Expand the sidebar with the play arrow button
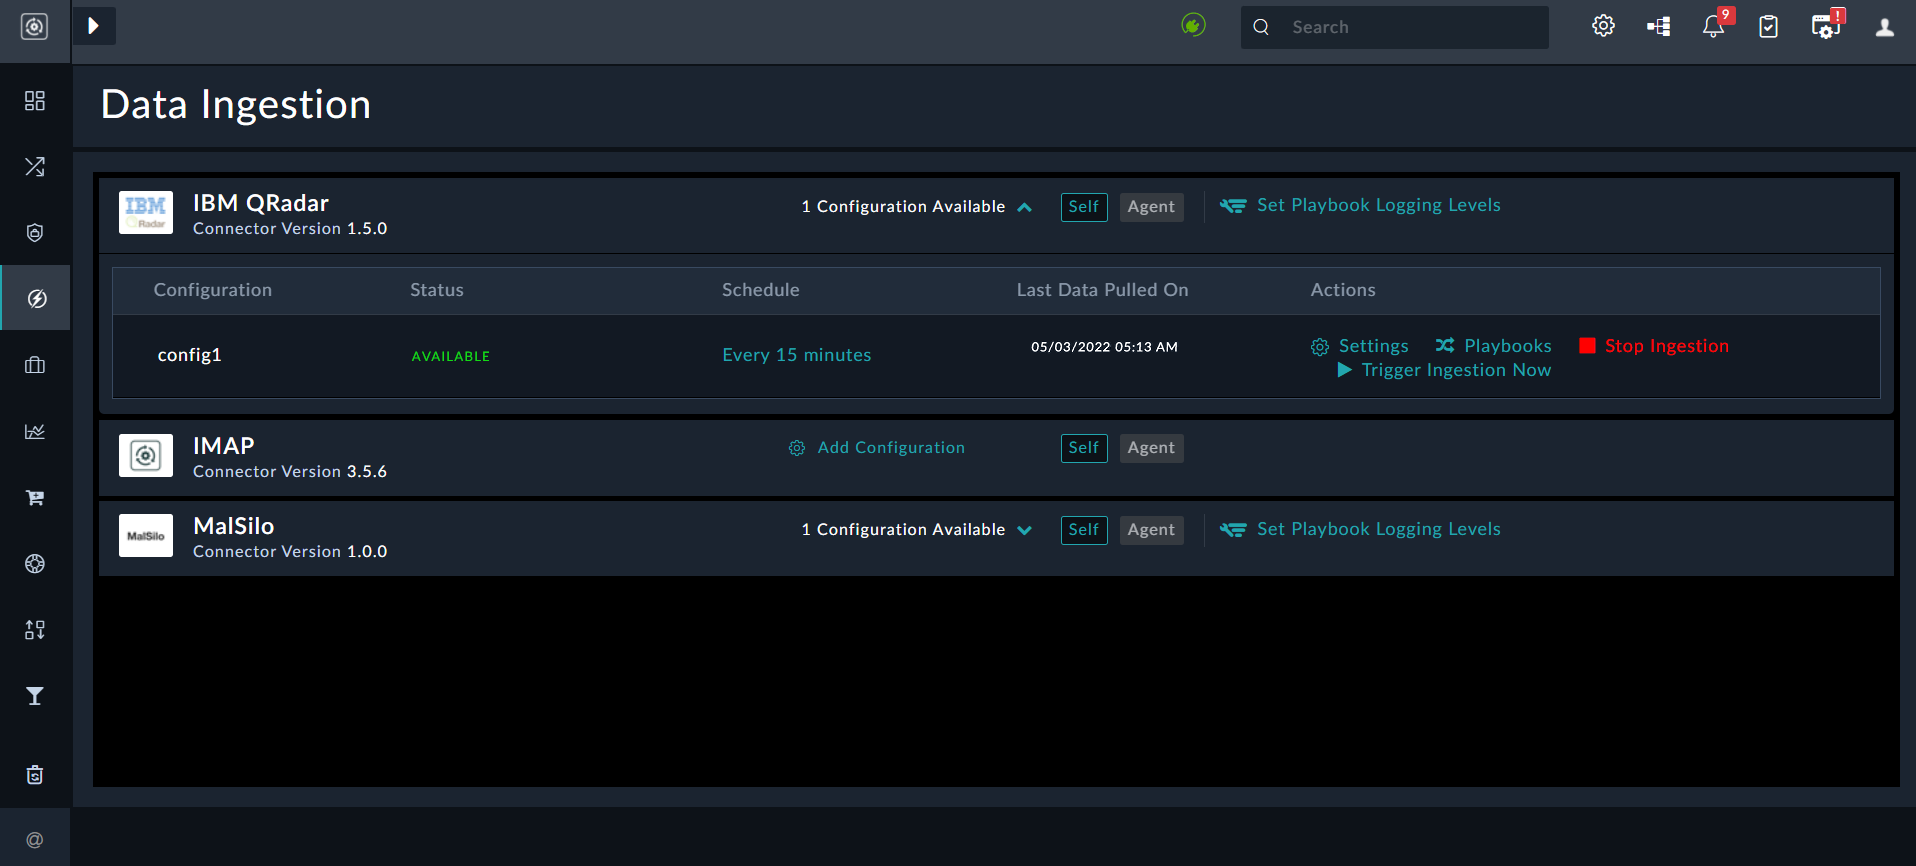 pos(94,26)
